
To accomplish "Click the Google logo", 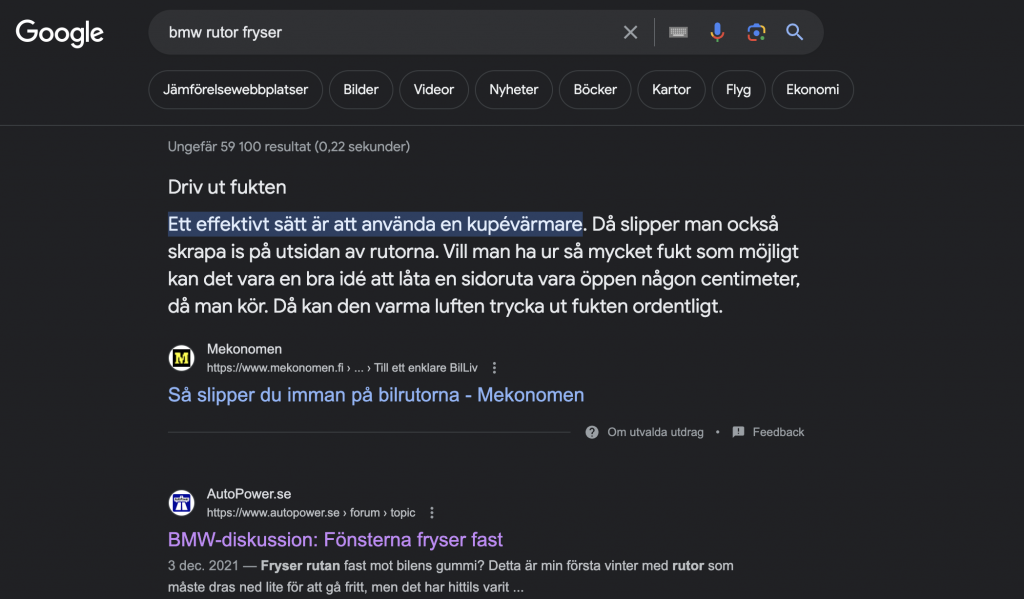I will (x=60, y=33).
